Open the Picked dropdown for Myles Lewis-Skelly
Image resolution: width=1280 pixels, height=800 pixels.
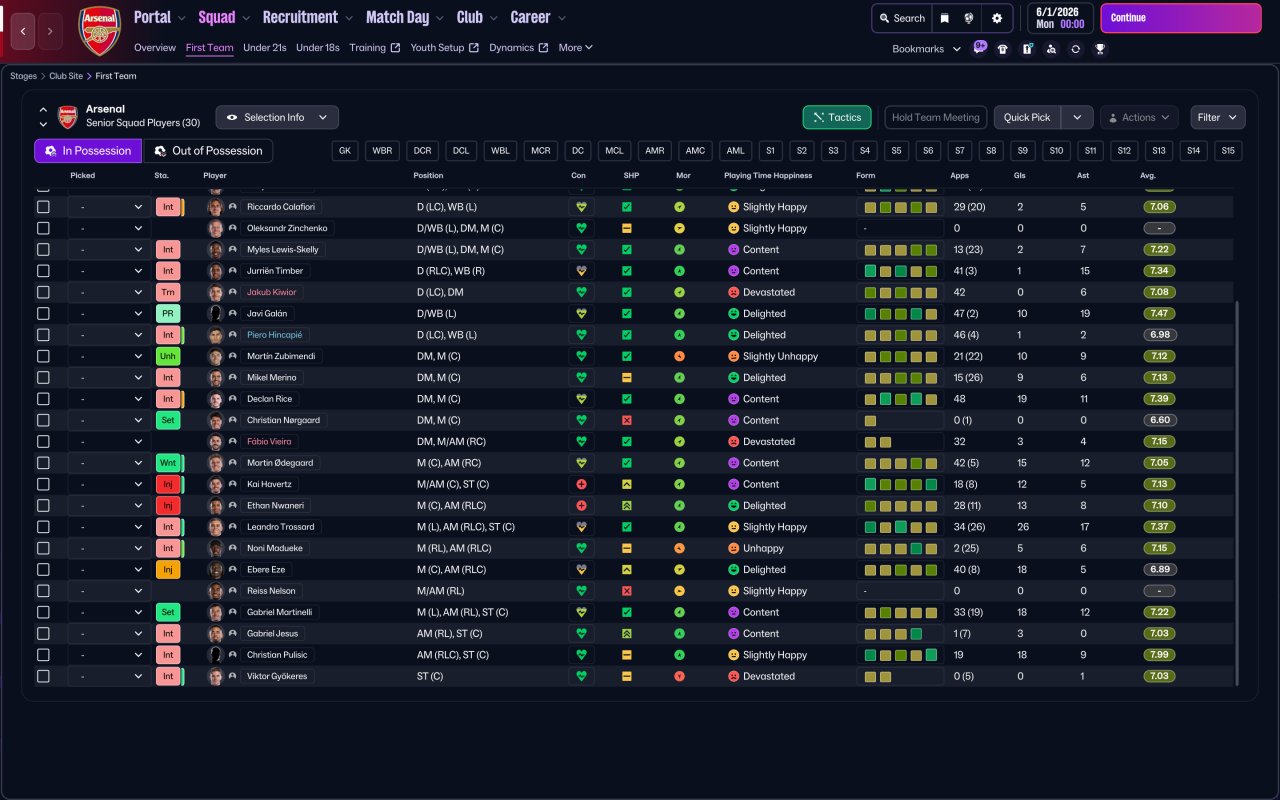[x=109, y=250]
